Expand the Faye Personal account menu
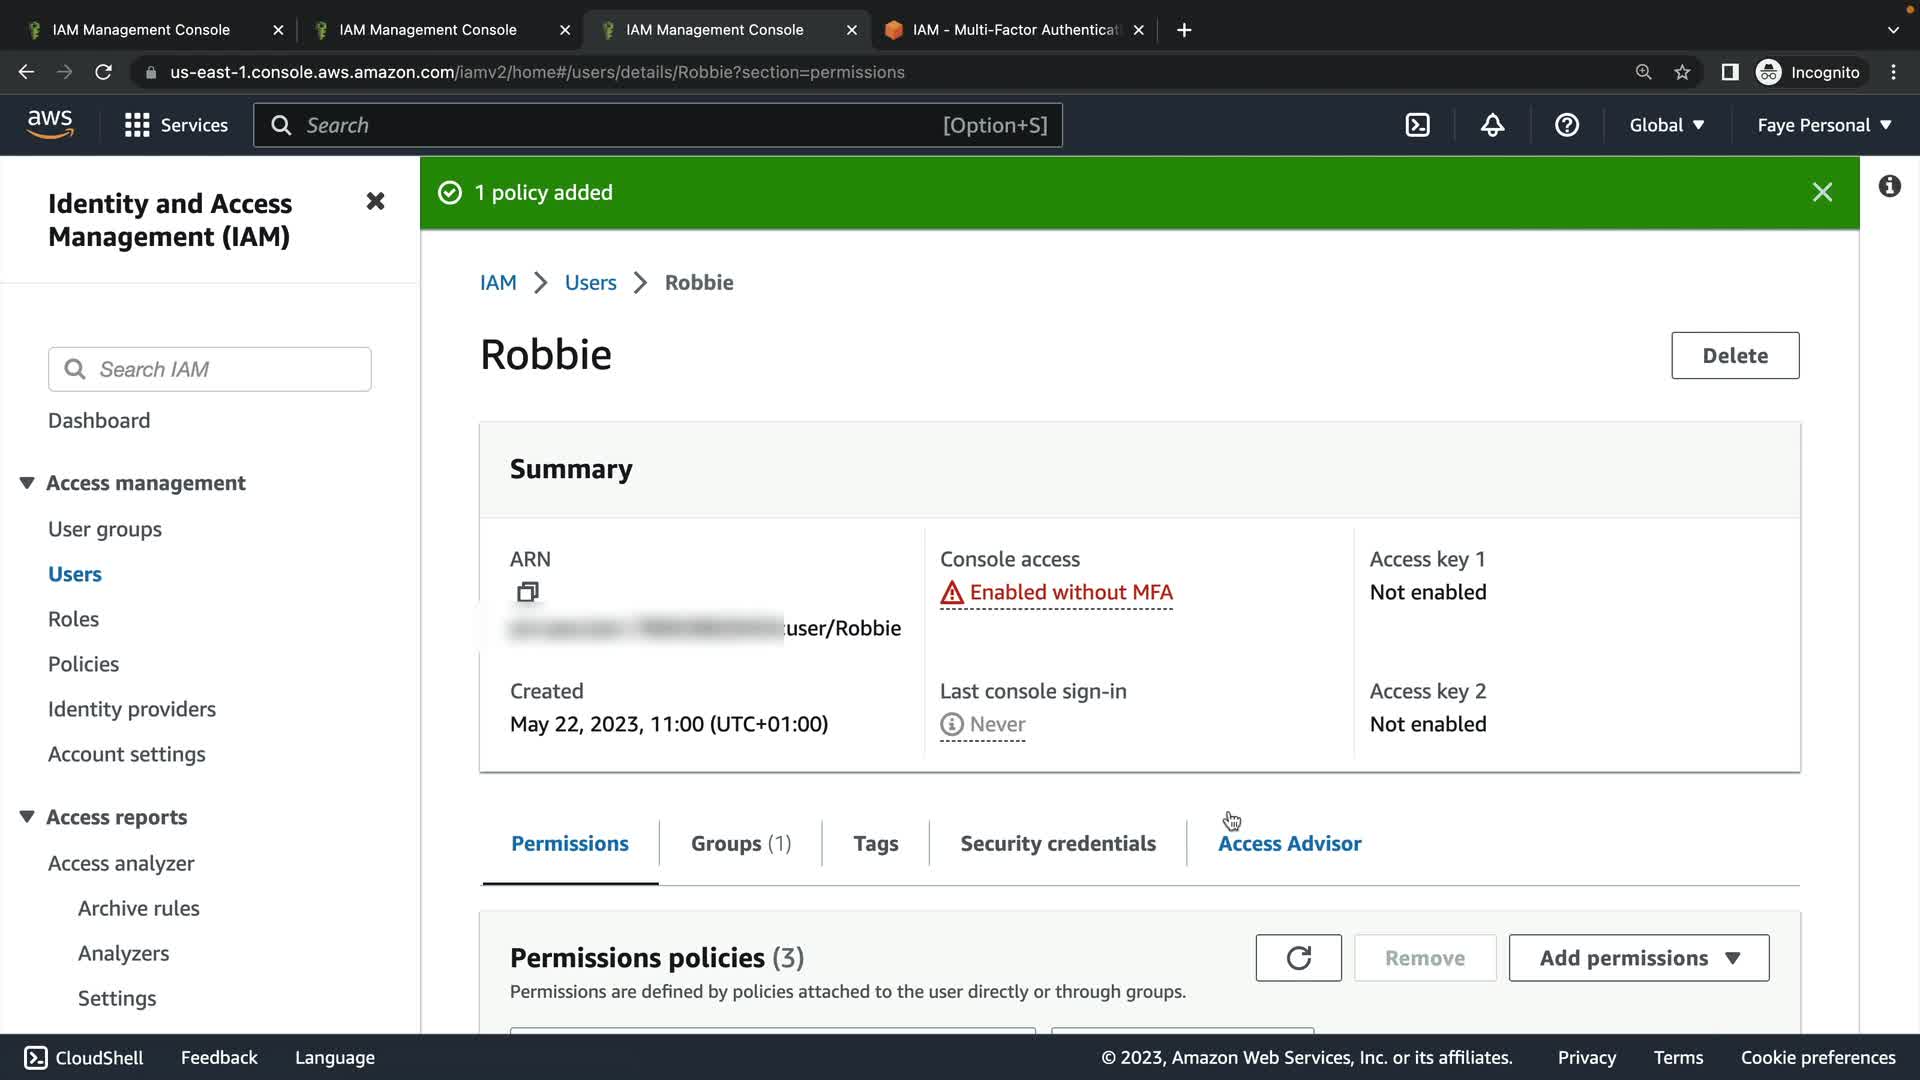 click(1824, 125)
